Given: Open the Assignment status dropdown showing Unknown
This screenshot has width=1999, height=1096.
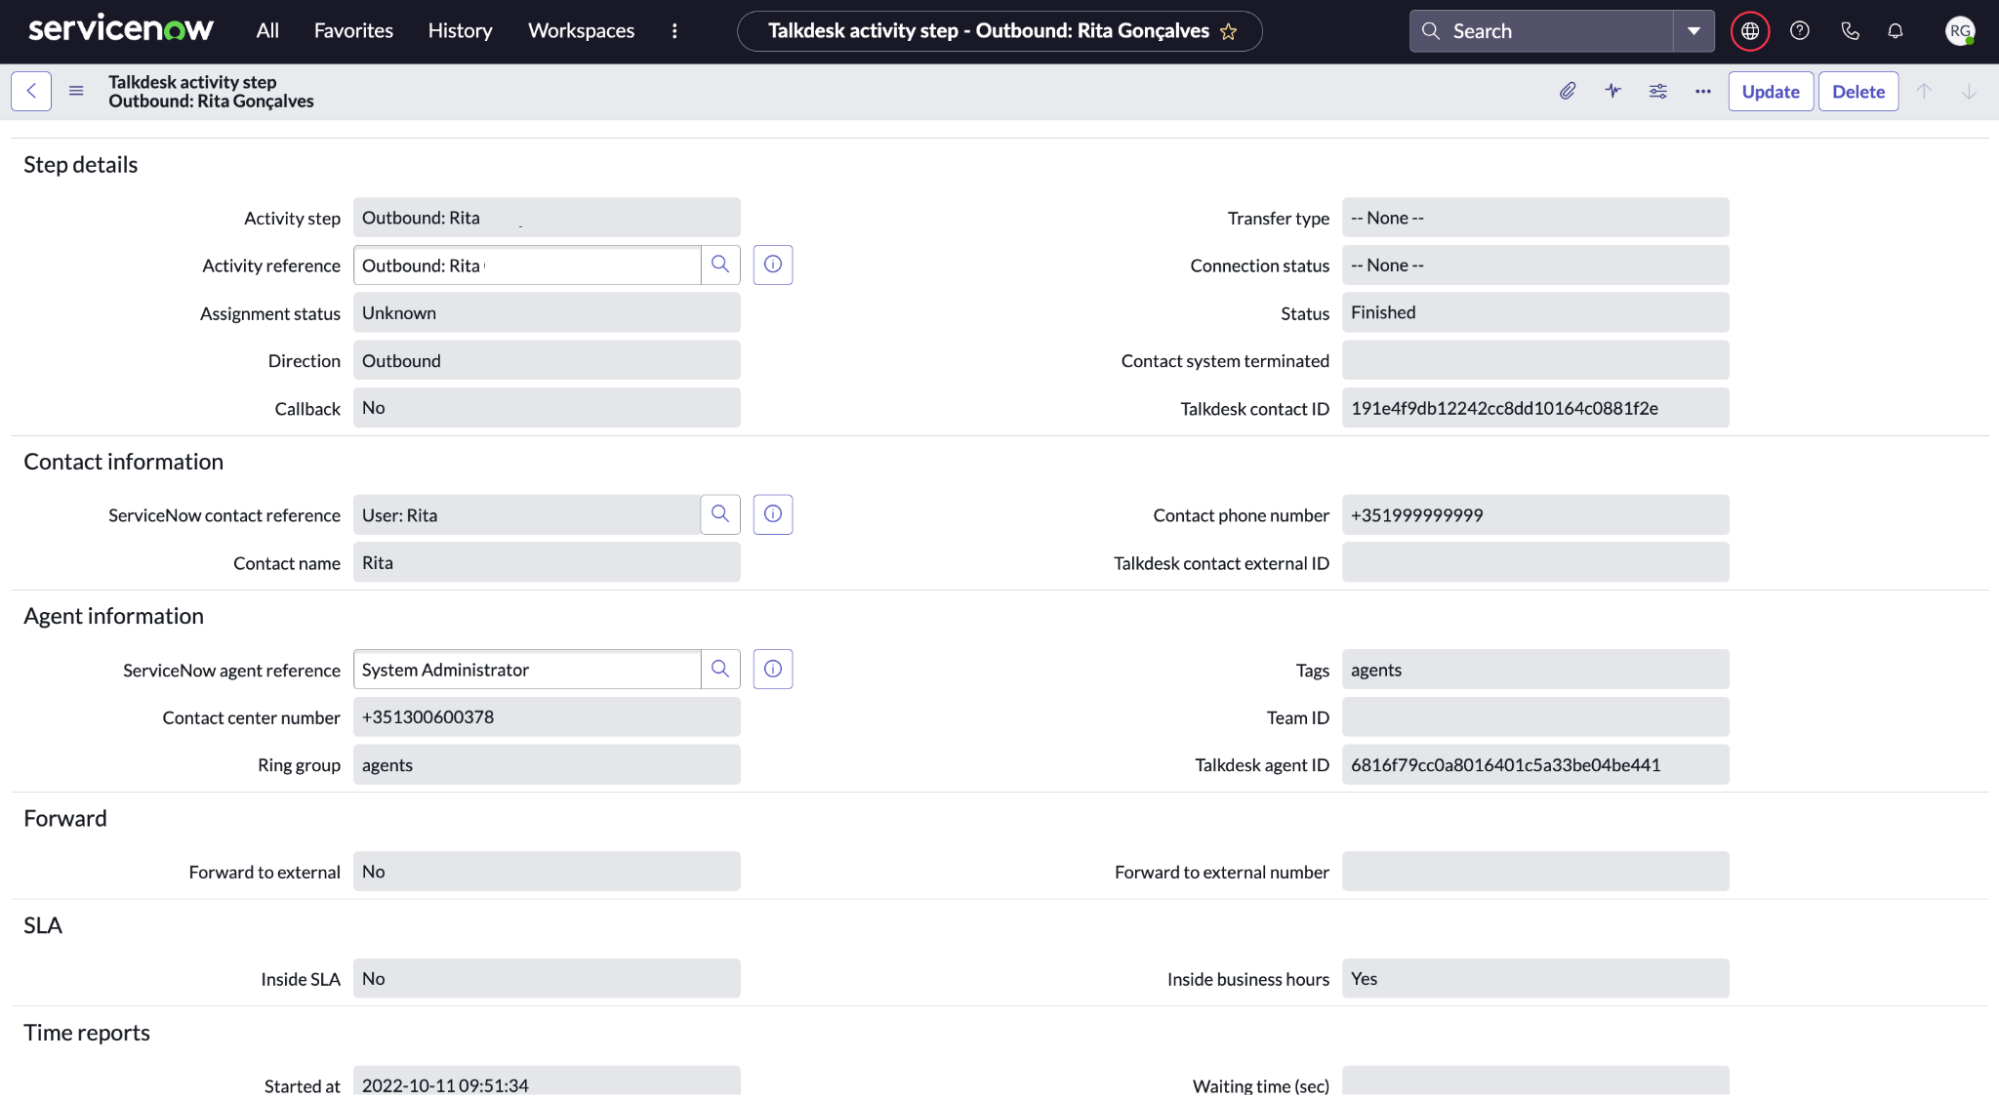Looking at the screenshot, I should coord(547,312).
